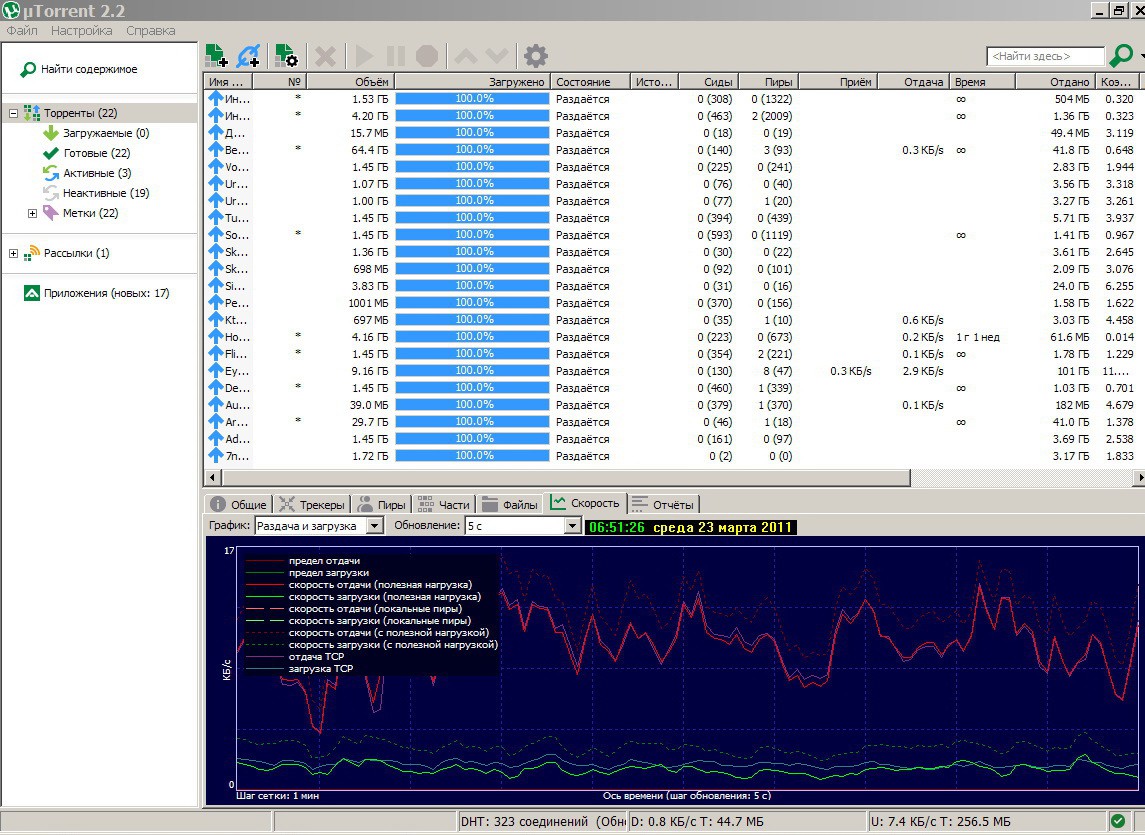Click progress bar of the 1001 МБ torrent
Image resolution: width=1145 pixels, height=835 pixels.
pyautogui.click(x=472, y=302)
